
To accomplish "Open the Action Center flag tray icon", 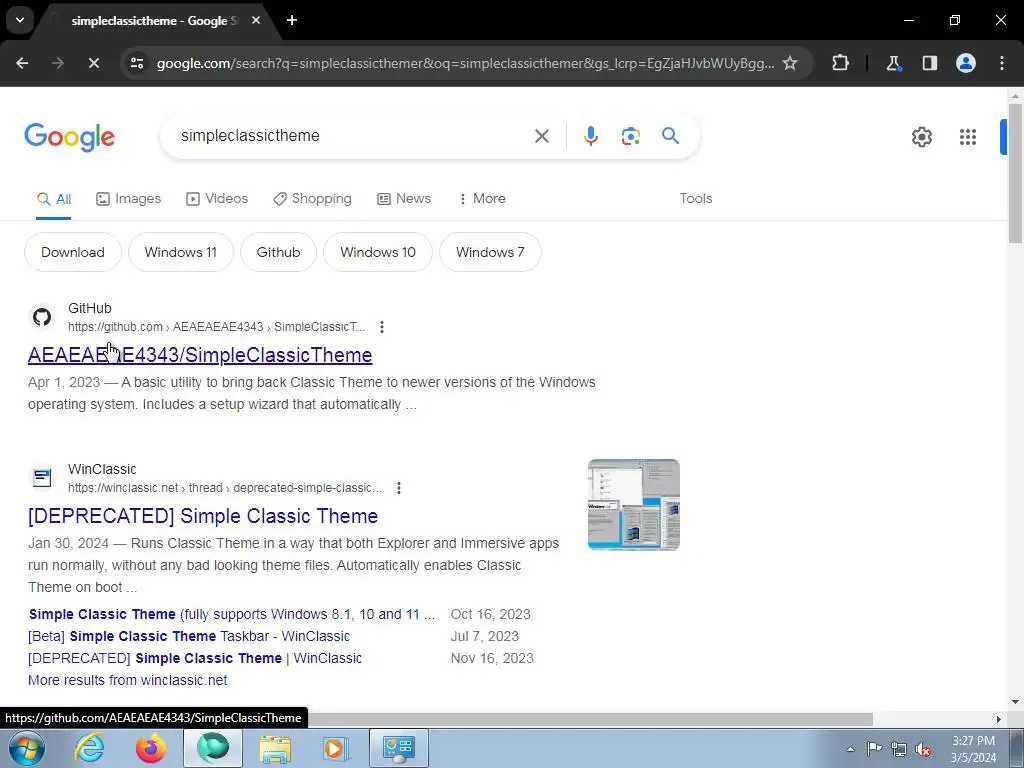I will 874,749.
